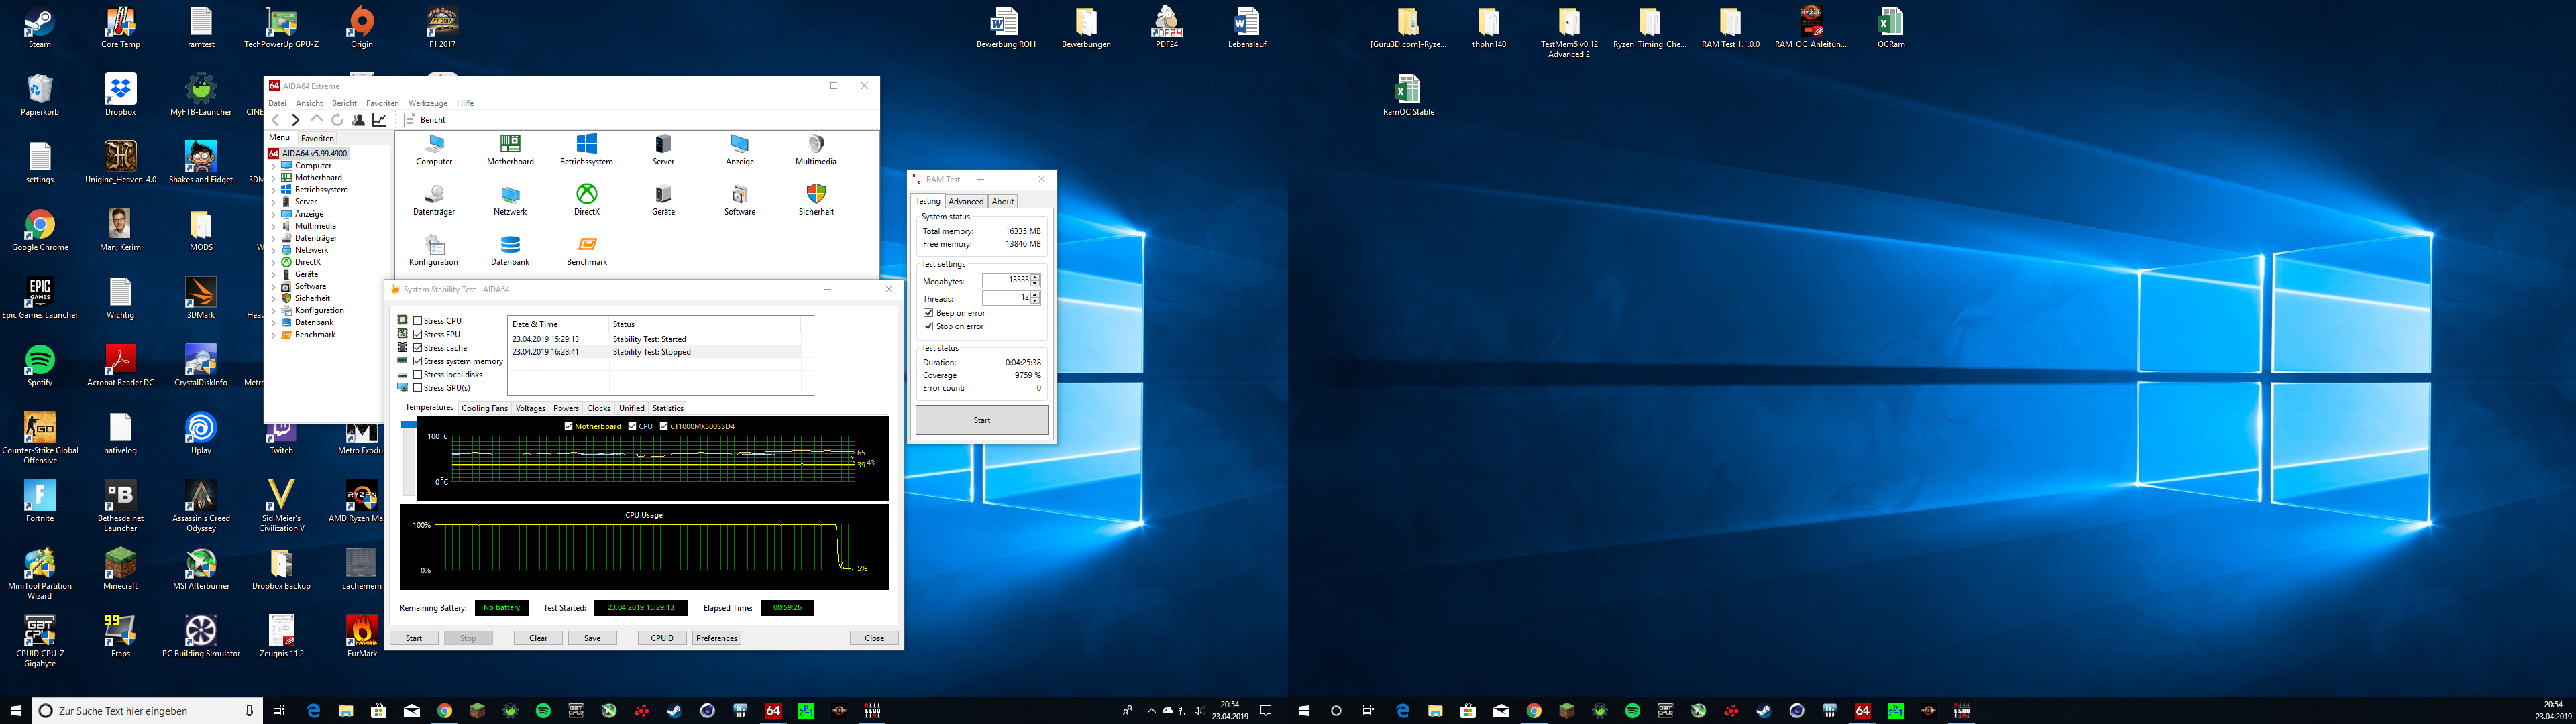This screenshot has width=2576, height=724.
Task: Expand the Motherboard tree node
Action: (x=274, y=178)
